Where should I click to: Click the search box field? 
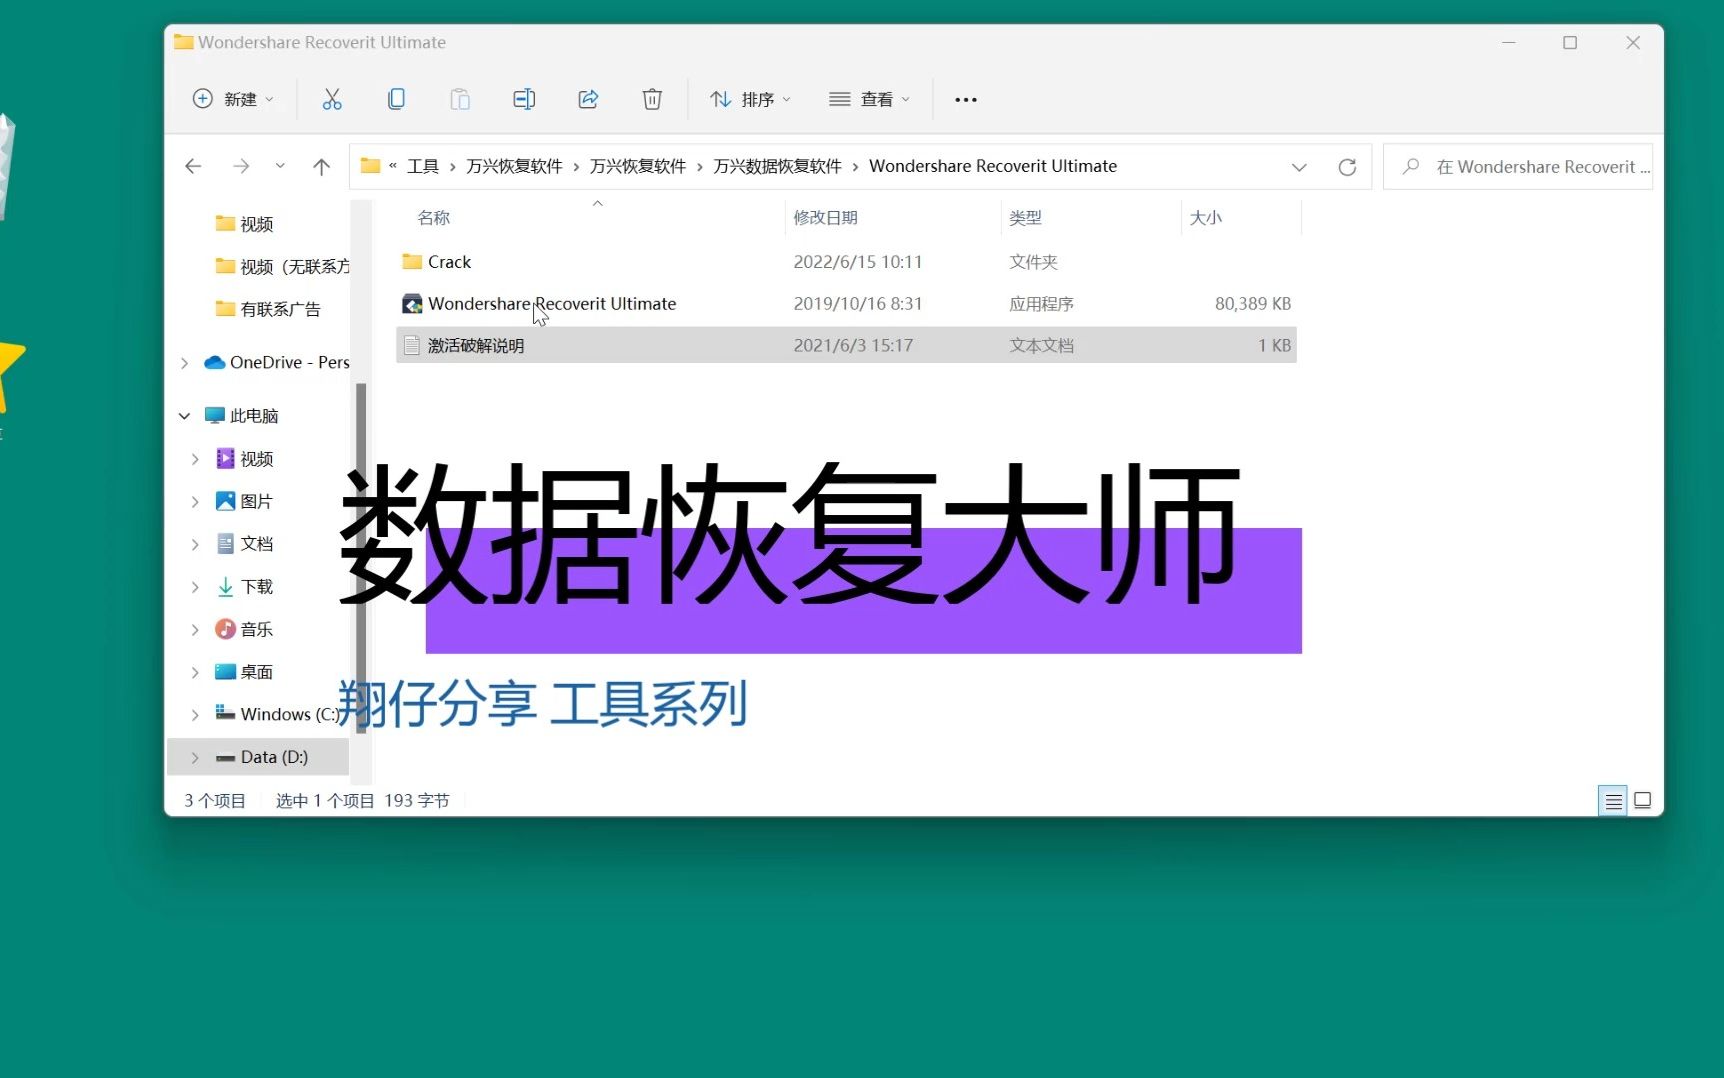[1518, 166]
